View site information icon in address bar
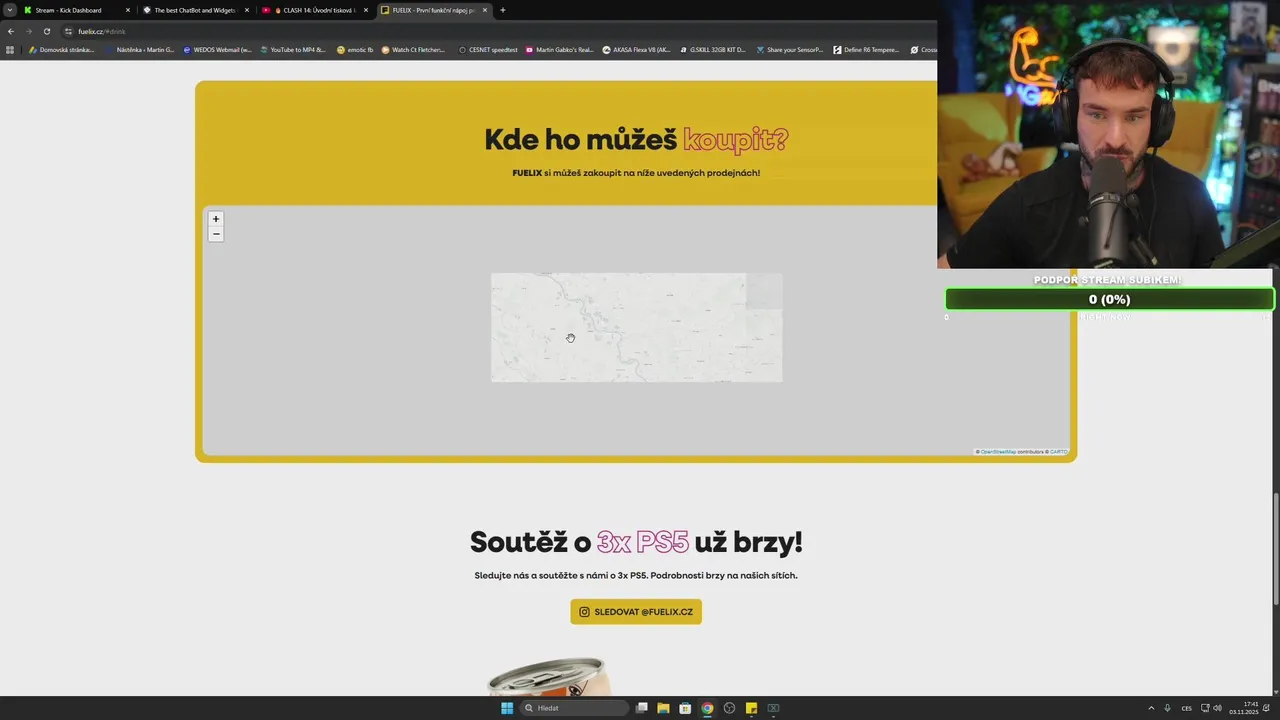The image size is (1280, 720). (x=68, y=31)
